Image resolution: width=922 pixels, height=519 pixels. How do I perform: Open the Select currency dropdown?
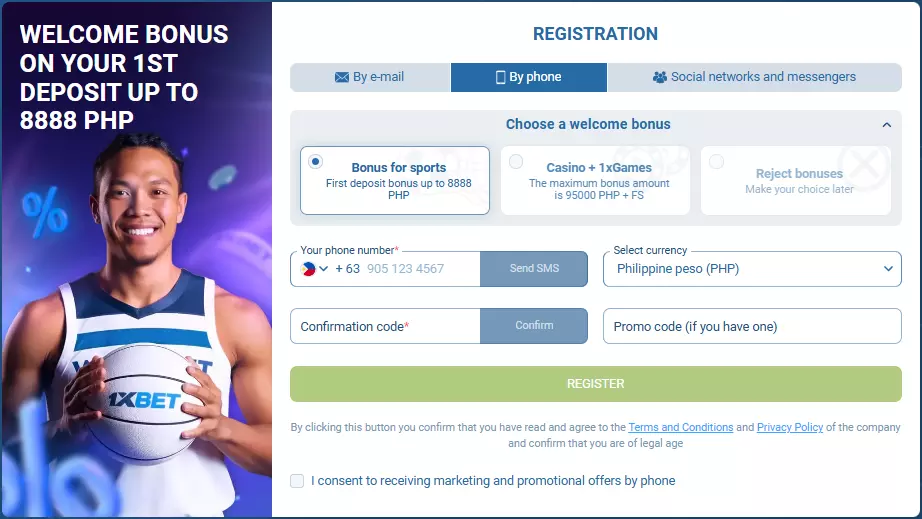click(x=752, y=269)
